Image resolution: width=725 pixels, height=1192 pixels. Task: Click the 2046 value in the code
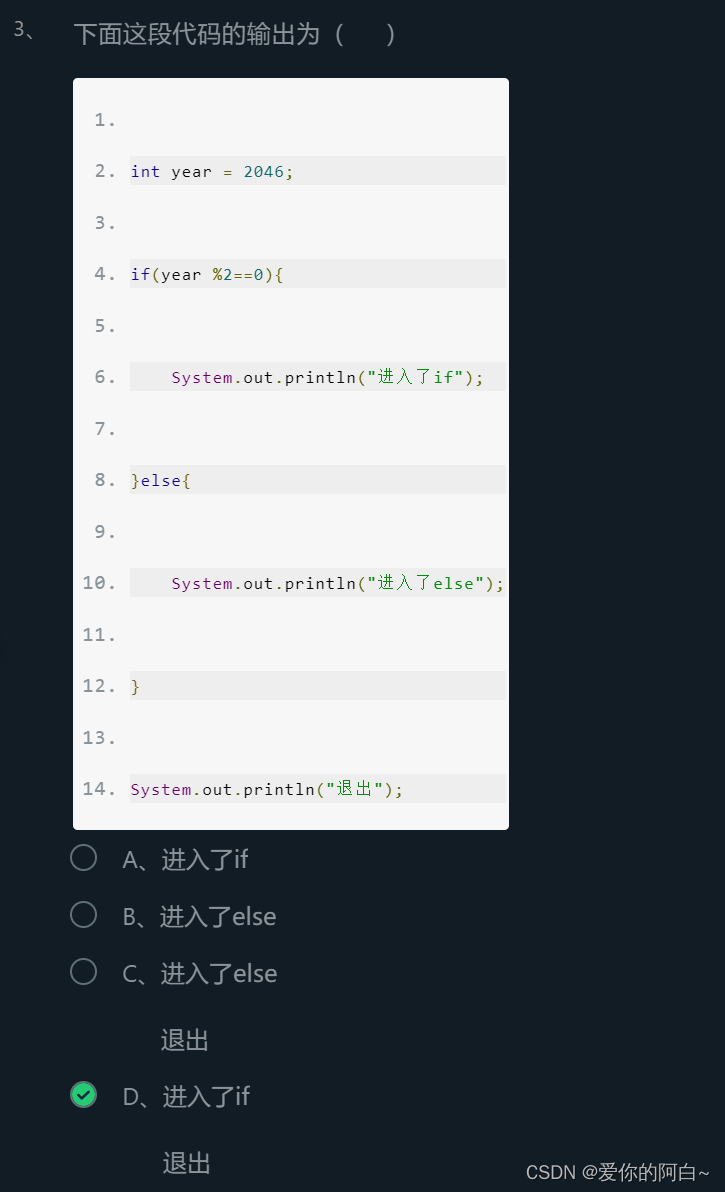pos(263,171)
